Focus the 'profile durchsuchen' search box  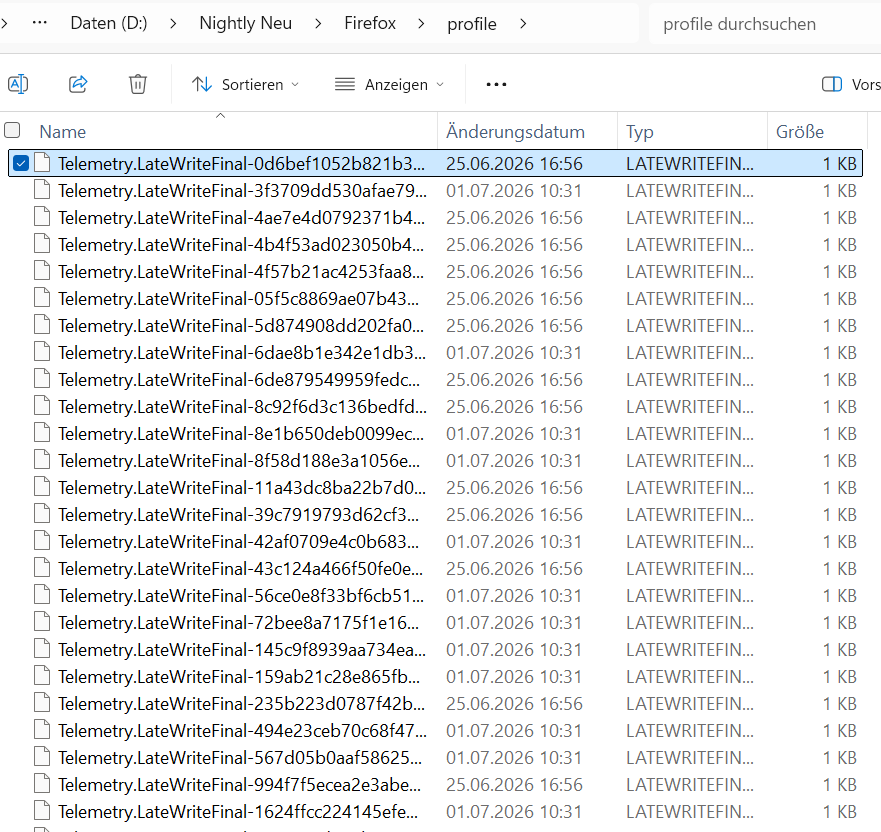tap(764, 24)
